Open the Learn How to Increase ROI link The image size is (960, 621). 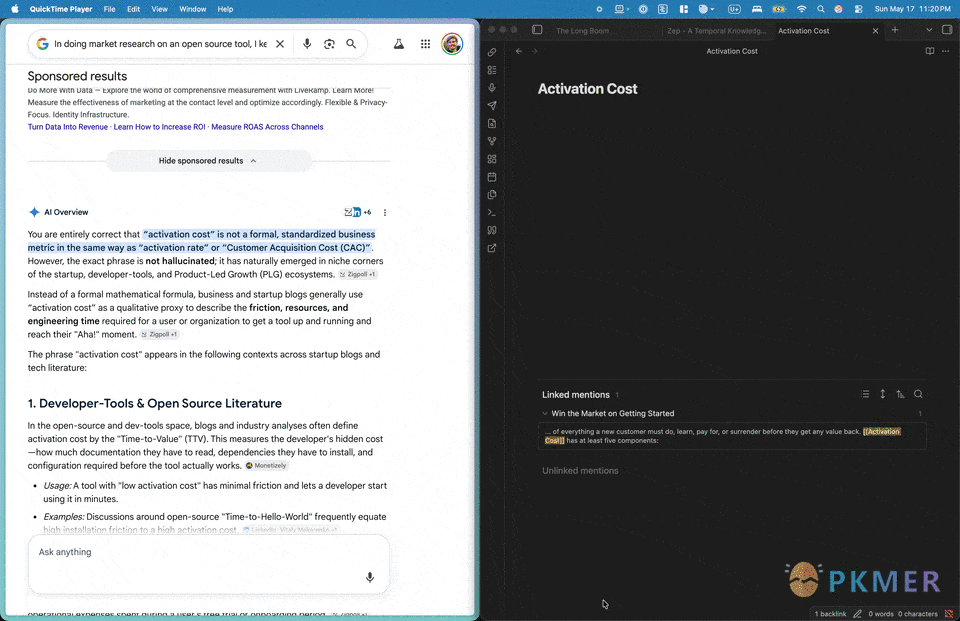coord(159,127)
